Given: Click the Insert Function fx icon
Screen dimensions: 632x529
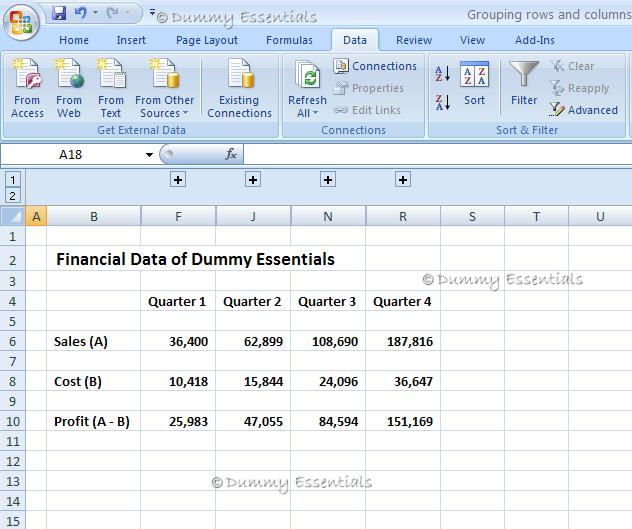Looking at the screenshot, I should point(231,154).
